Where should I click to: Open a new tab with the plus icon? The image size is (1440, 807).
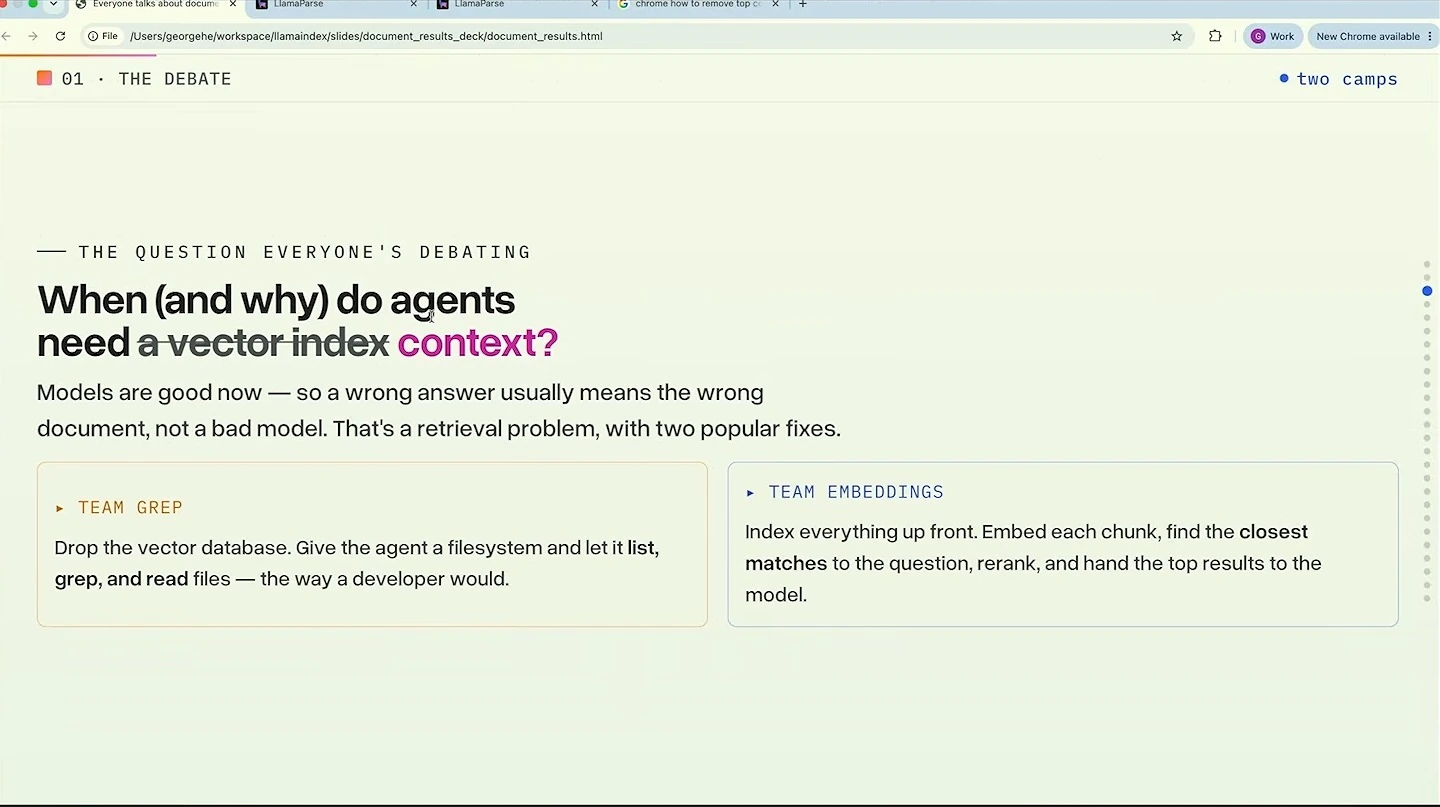[x=802, y=5]
